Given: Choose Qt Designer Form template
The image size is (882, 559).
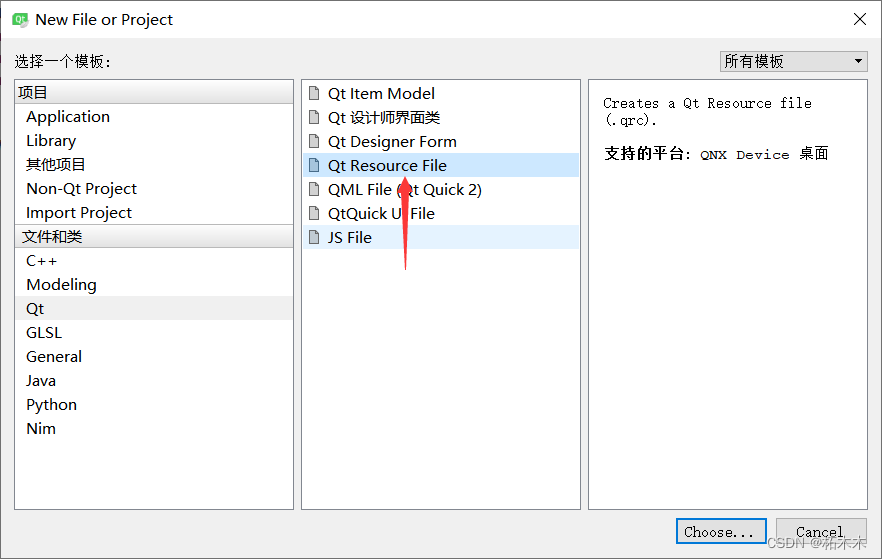Looking at the screenshot, I should pos(441,141).
